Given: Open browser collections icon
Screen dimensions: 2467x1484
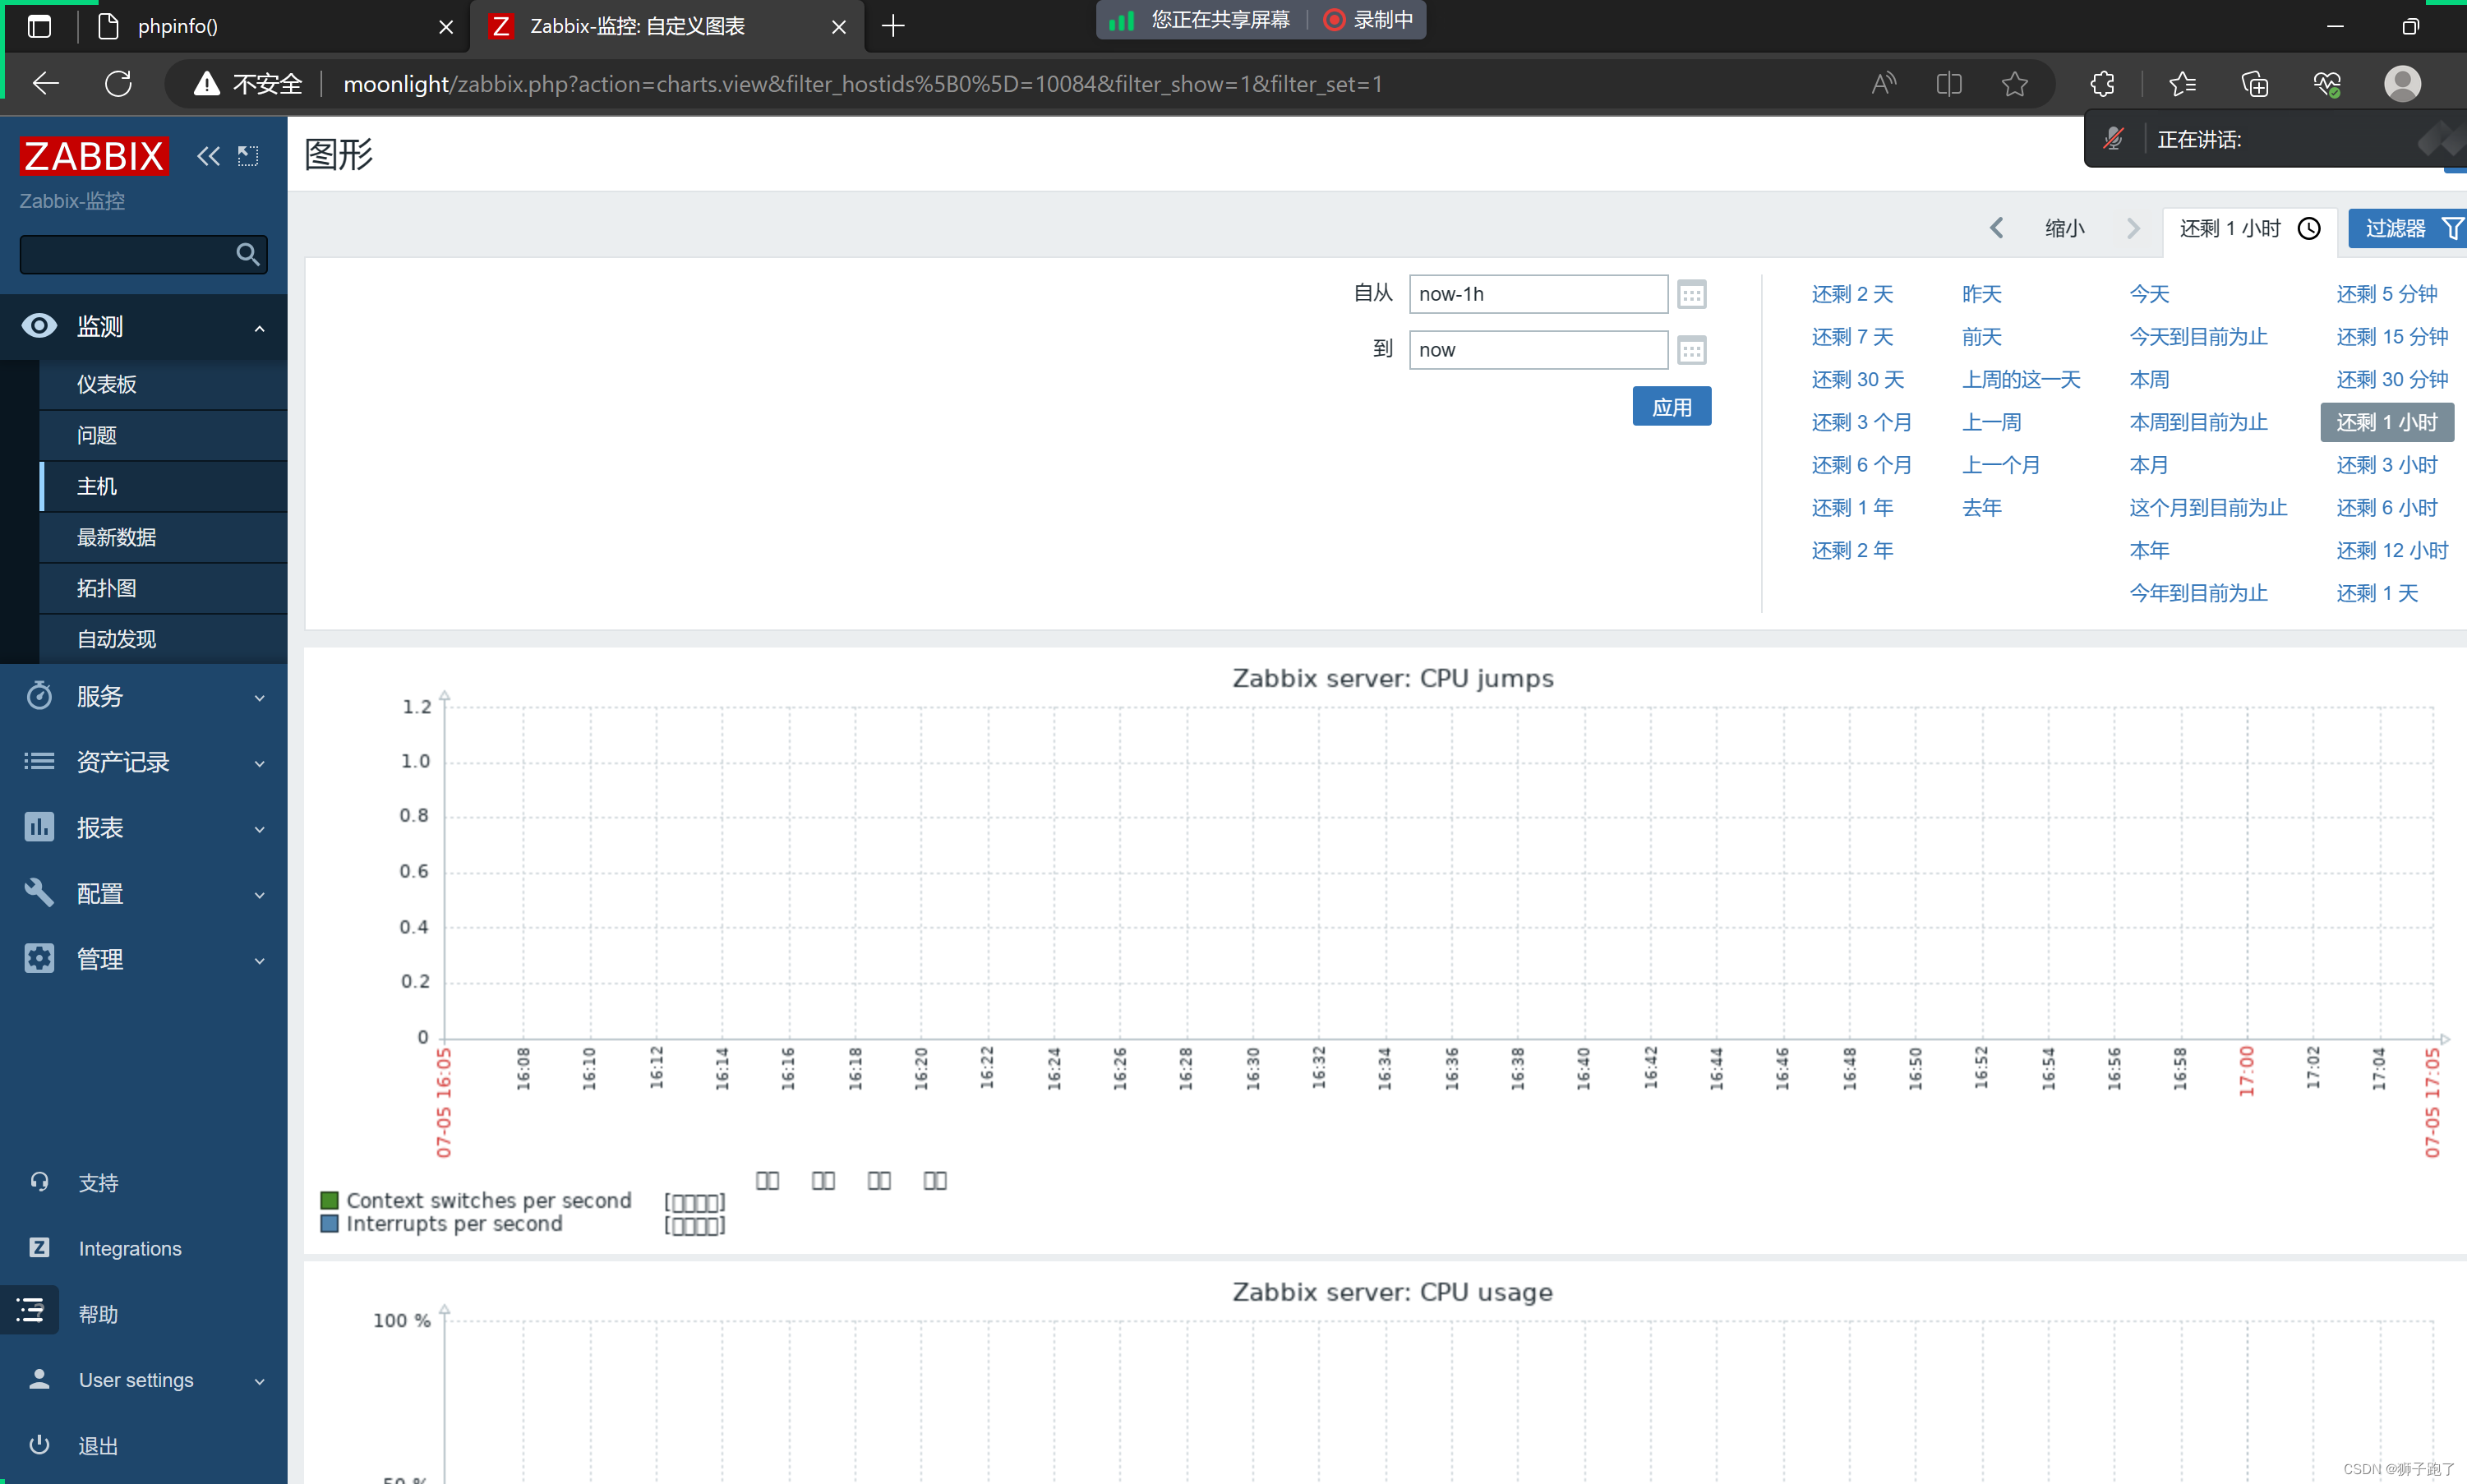Looking at the screenshot, I should coord(2254,84).
